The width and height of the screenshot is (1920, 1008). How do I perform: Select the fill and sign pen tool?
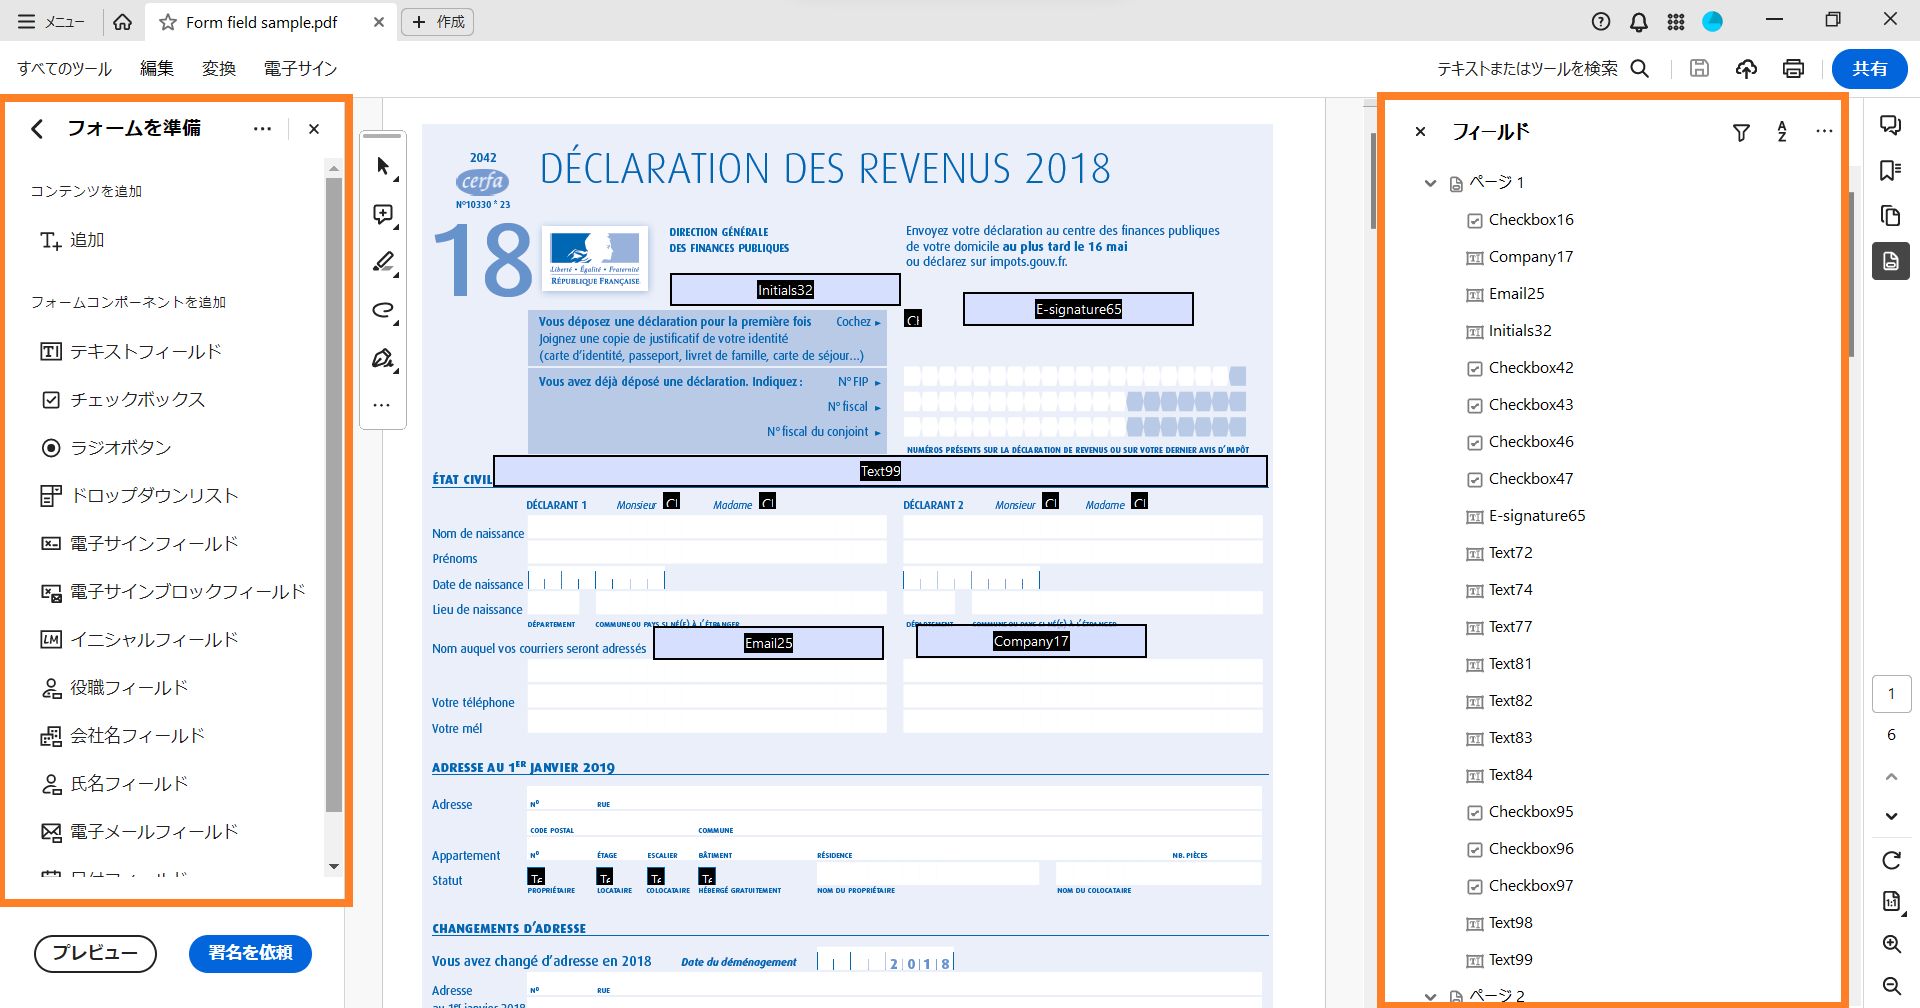(x=383, y=358)
